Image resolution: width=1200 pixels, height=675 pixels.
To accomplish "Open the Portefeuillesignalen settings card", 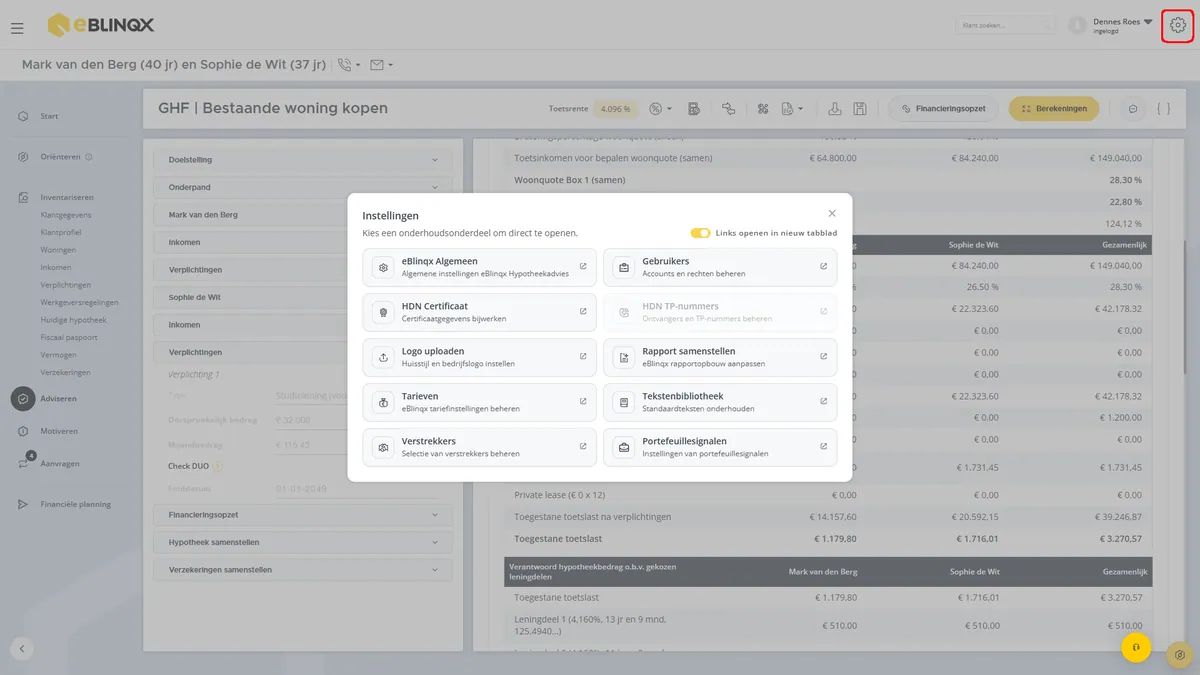I will (720, 447).
